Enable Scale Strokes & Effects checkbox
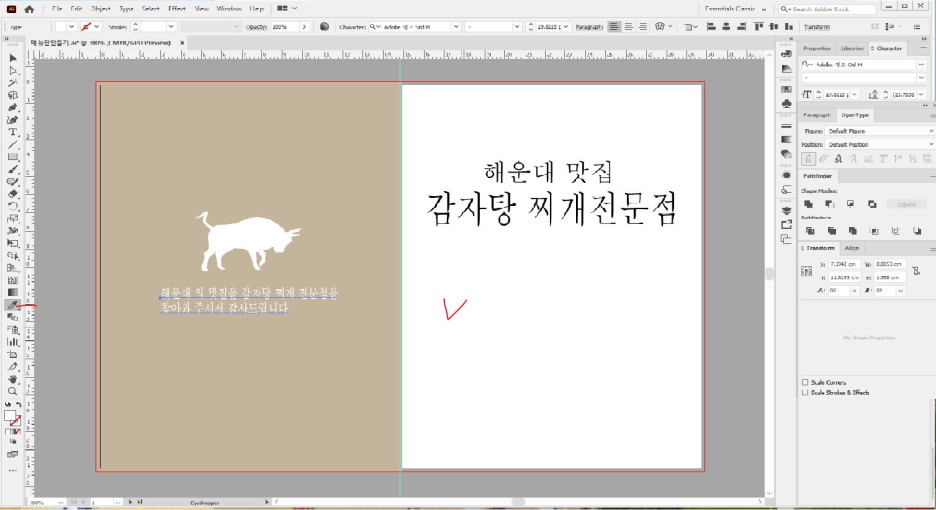The image size is (936, 510). click(x=805, y=392)
